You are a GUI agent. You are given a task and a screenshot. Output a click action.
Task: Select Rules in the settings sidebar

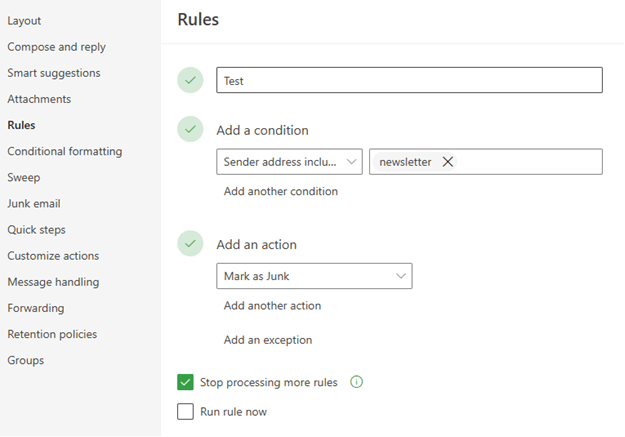pyautogui.click(x=22, y=125)
